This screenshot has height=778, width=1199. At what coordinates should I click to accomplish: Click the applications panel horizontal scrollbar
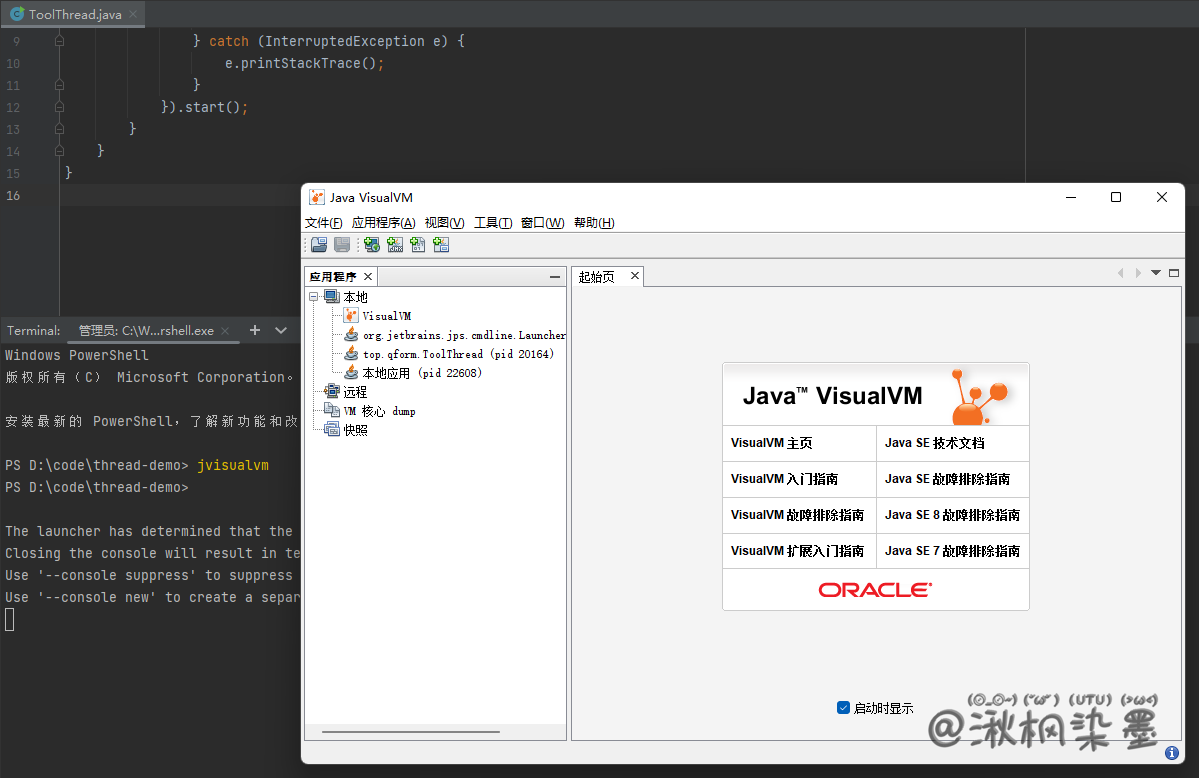[410, 732]
